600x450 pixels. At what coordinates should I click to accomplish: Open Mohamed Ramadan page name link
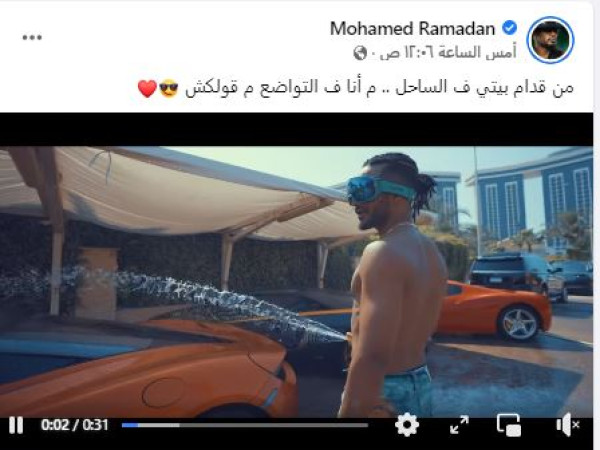click(412, 29)
